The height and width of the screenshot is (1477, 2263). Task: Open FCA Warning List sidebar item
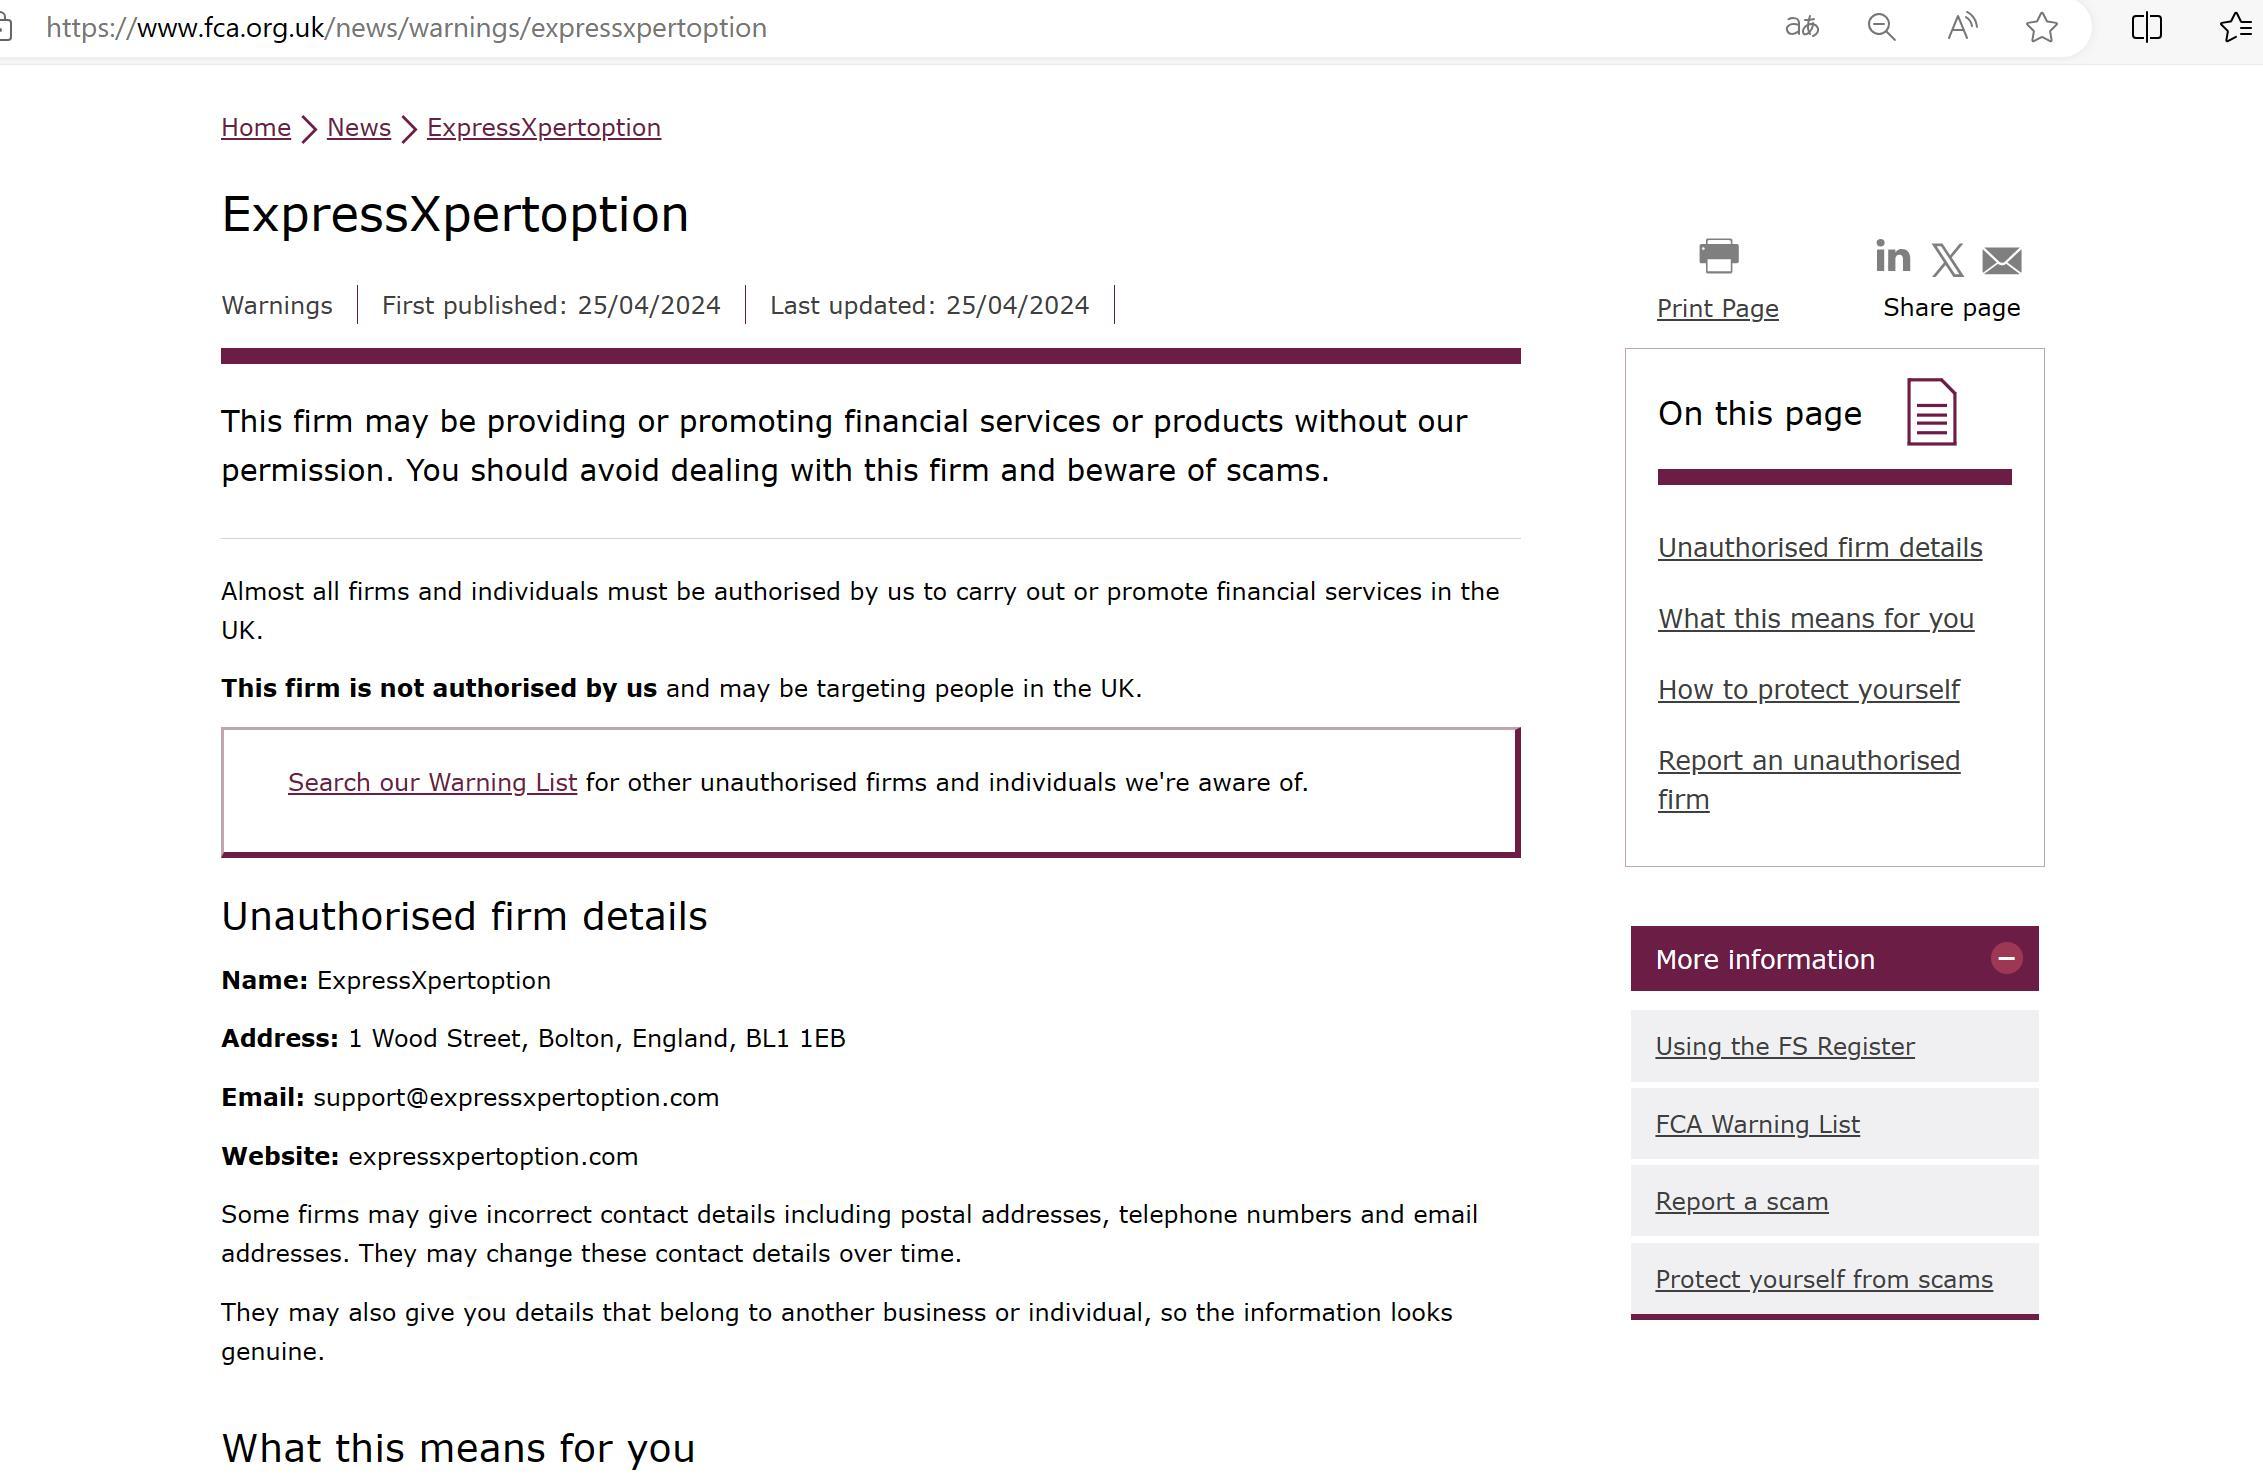pos(1757,1124)
